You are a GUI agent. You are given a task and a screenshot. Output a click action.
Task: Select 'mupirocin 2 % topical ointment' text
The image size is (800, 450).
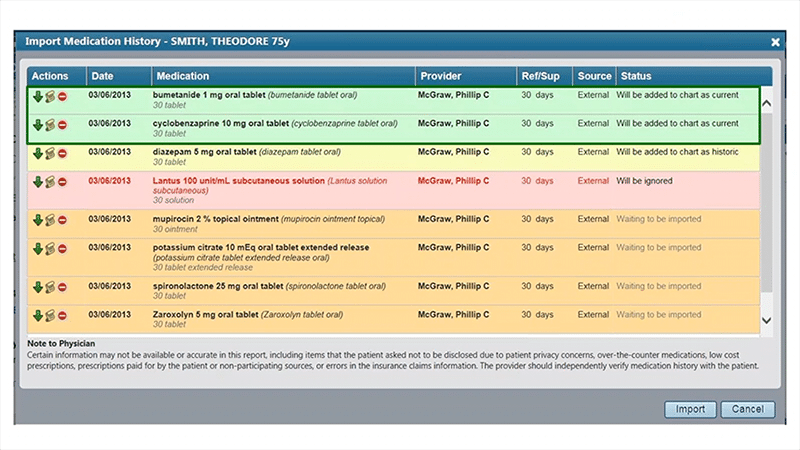point(215,219)
